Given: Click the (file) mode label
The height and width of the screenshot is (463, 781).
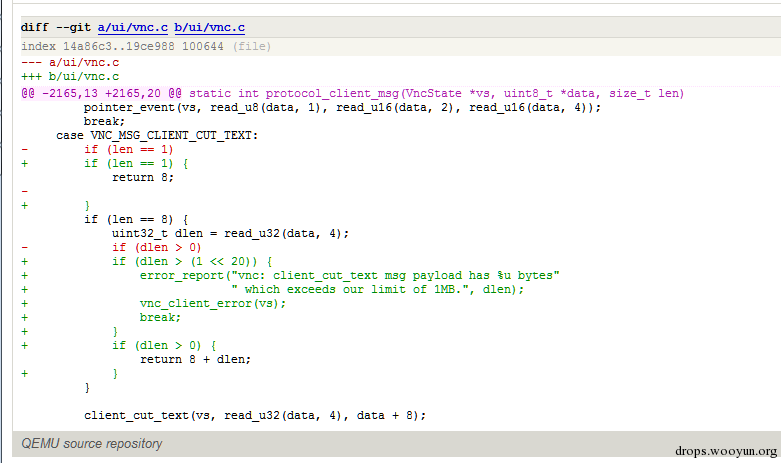Looking at the screenshot, I should pos(252,46).
